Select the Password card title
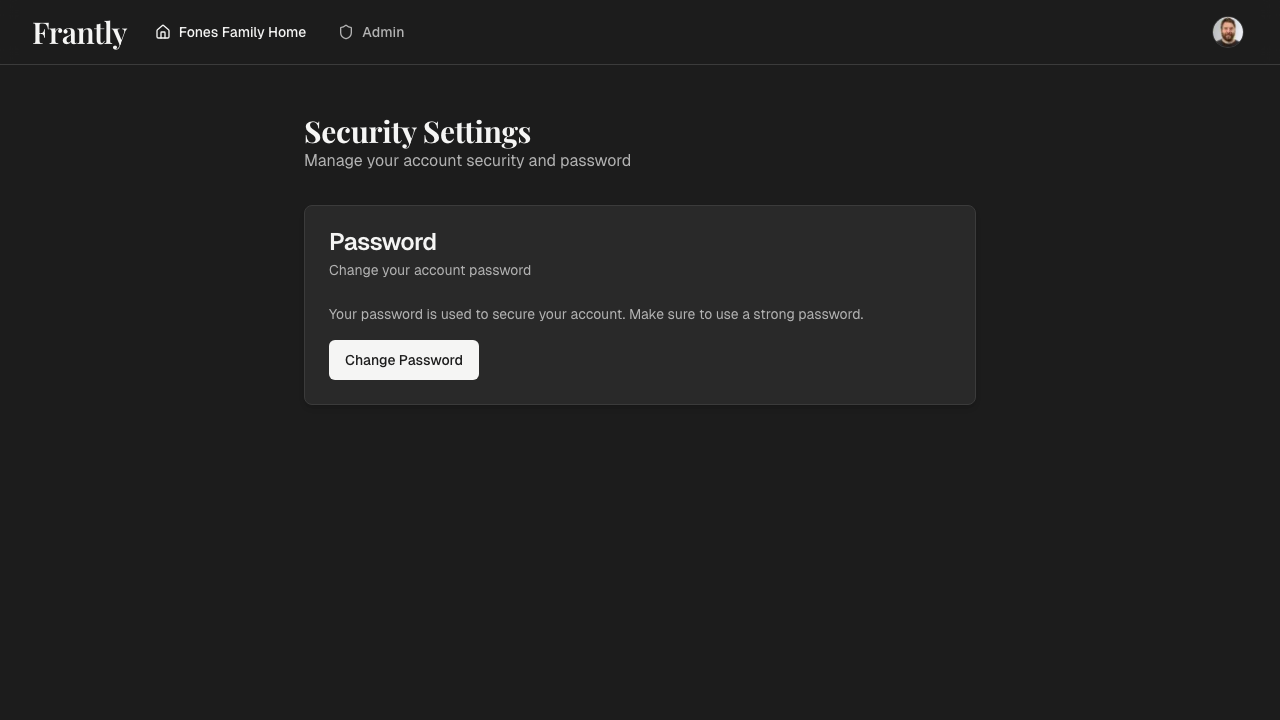Screen dimensions: 1280x720 382,242
